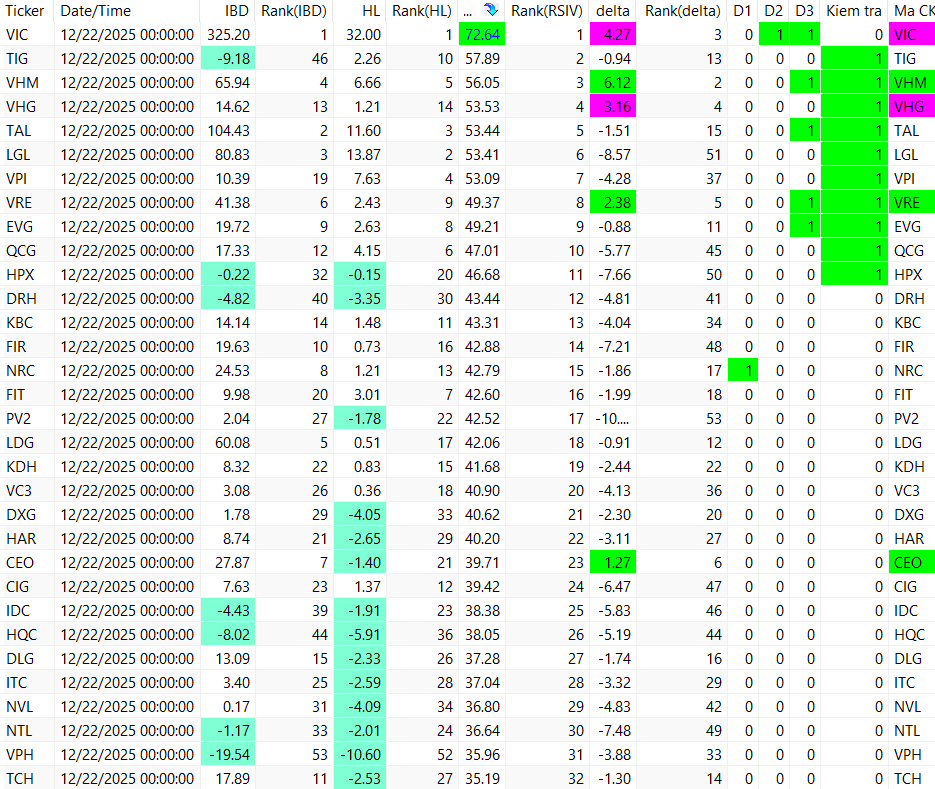
Task: Click the green D2 cell in the VIC row
Action: click(774, 35)
